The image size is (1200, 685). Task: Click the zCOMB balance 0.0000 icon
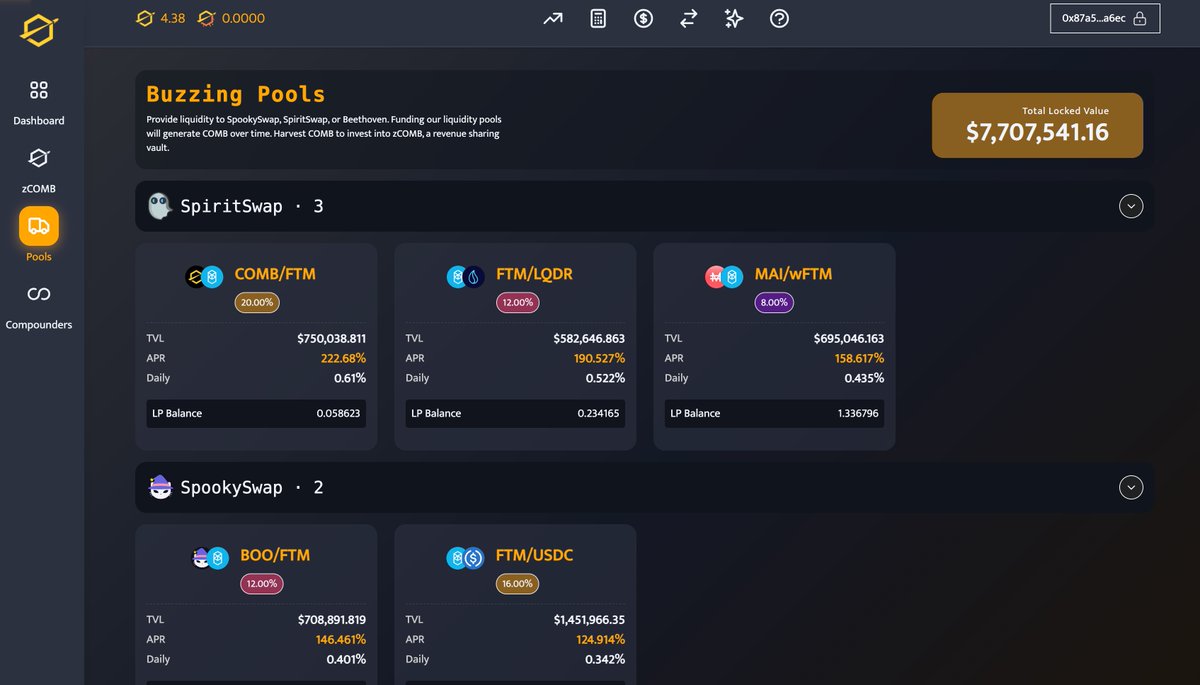click(206, 18)
